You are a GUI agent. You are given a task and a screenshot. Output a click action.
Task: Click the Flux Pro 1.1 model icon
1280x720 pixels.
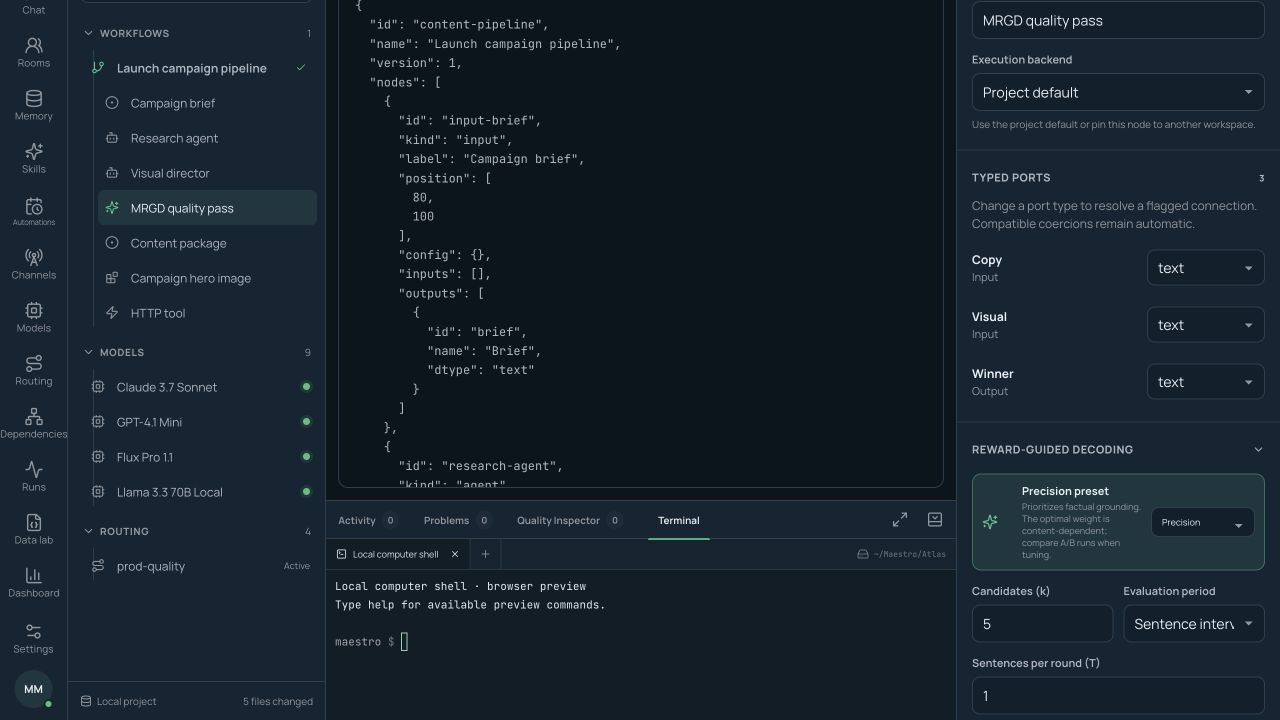point(98,457)
